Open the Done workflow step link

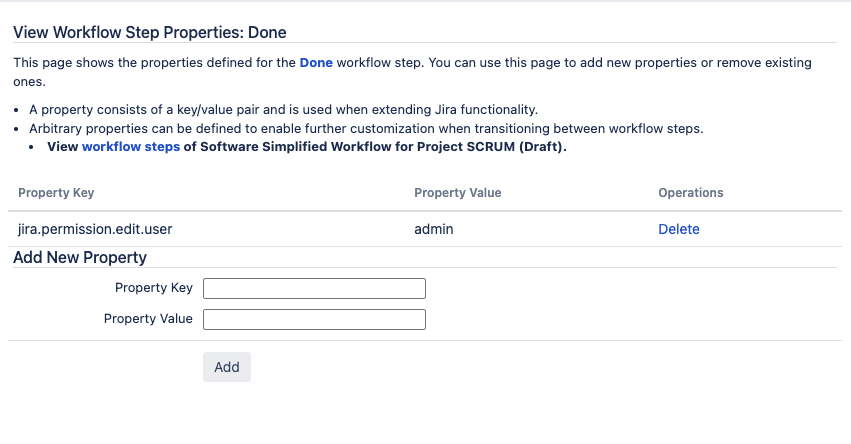[315, 62]
